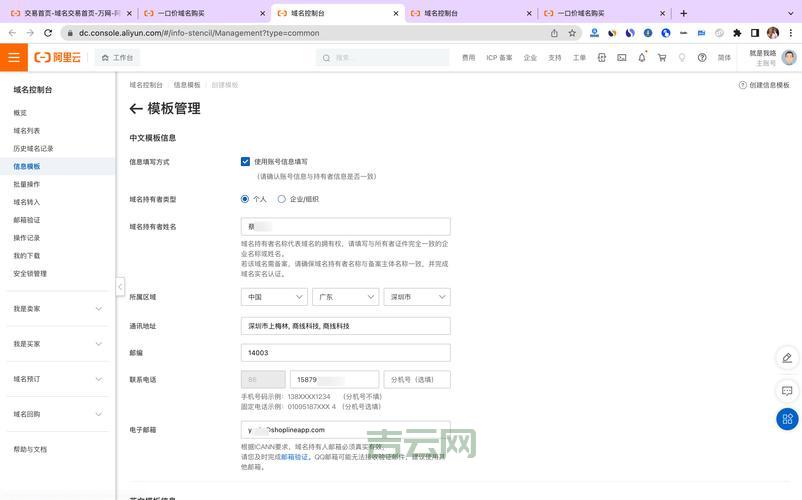The height and width of the screenshot is (500, 802).
Task: Open a new browser tab
Action: click(683, 13)
